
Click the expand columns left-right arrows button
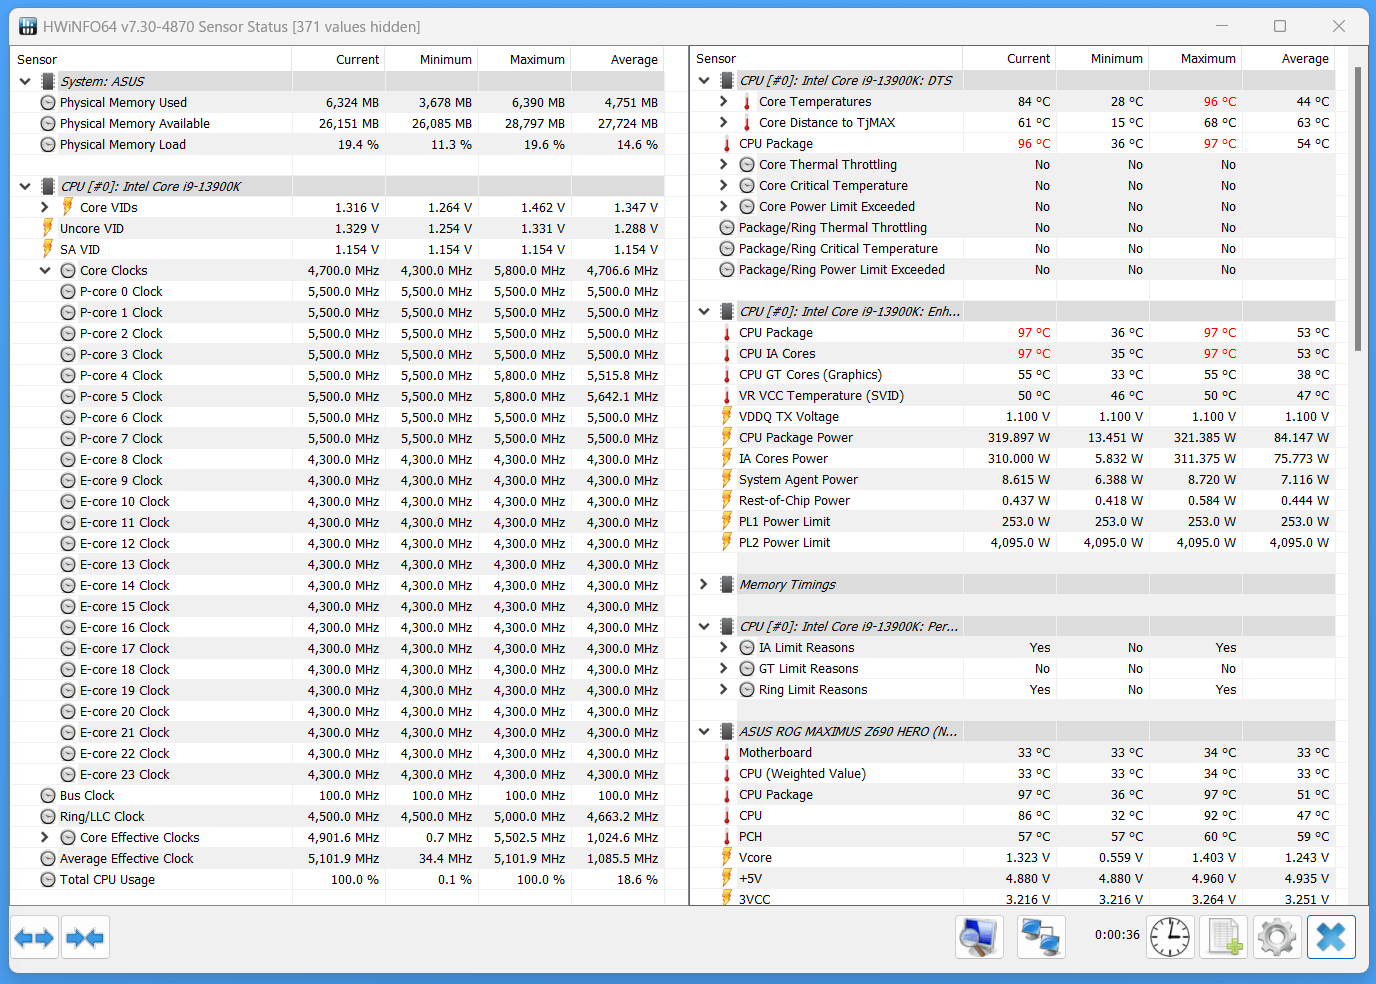(x=34, y=938)
